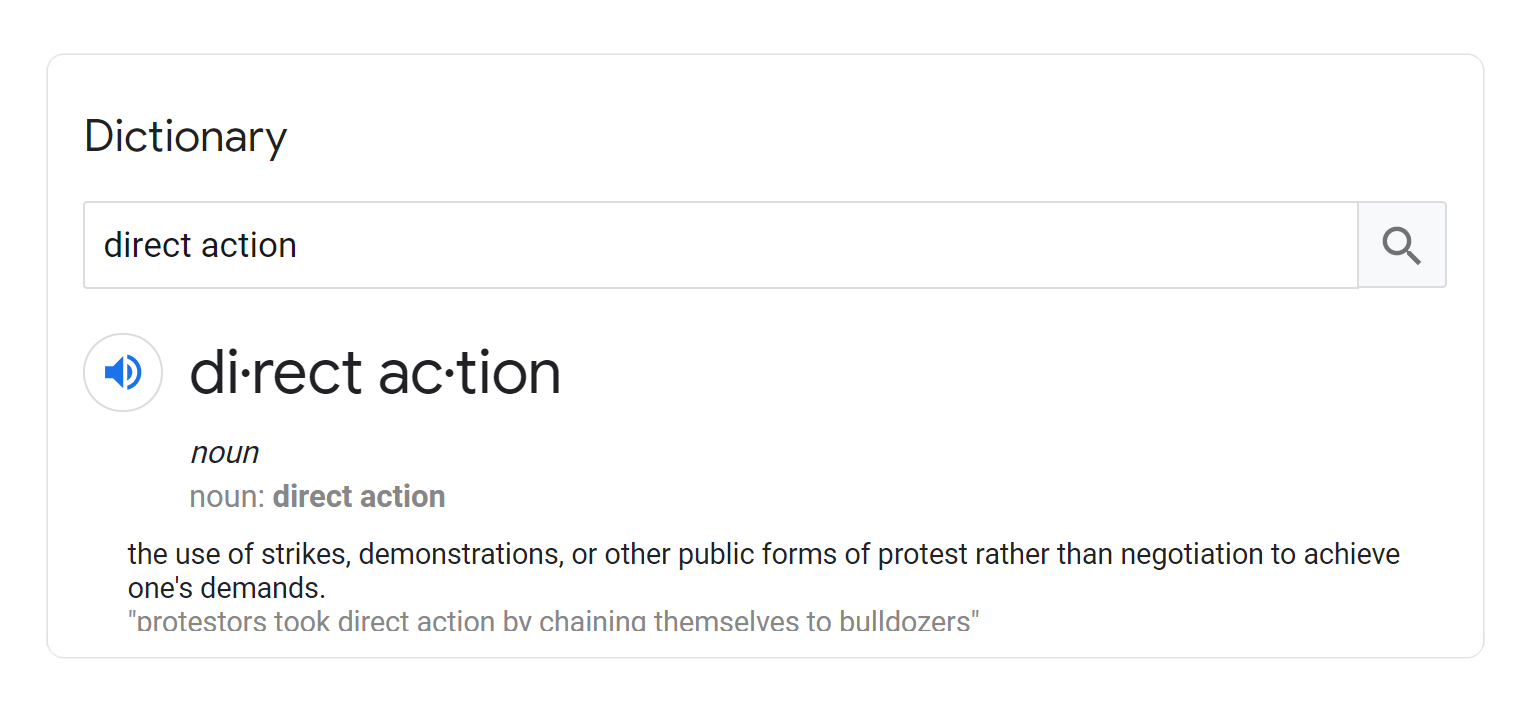
Task: Focus the dictionary search box containing 'direct action'
Action: pyautogui.click(x=720, y=245)
